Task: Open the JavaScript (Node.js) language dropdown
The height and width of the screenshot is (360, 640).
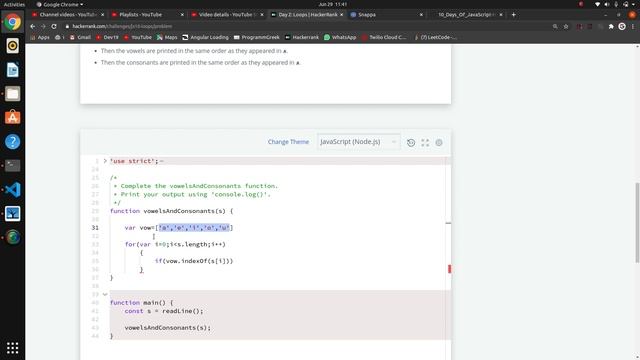Action: pyautogui.click(x=358, y=142)
